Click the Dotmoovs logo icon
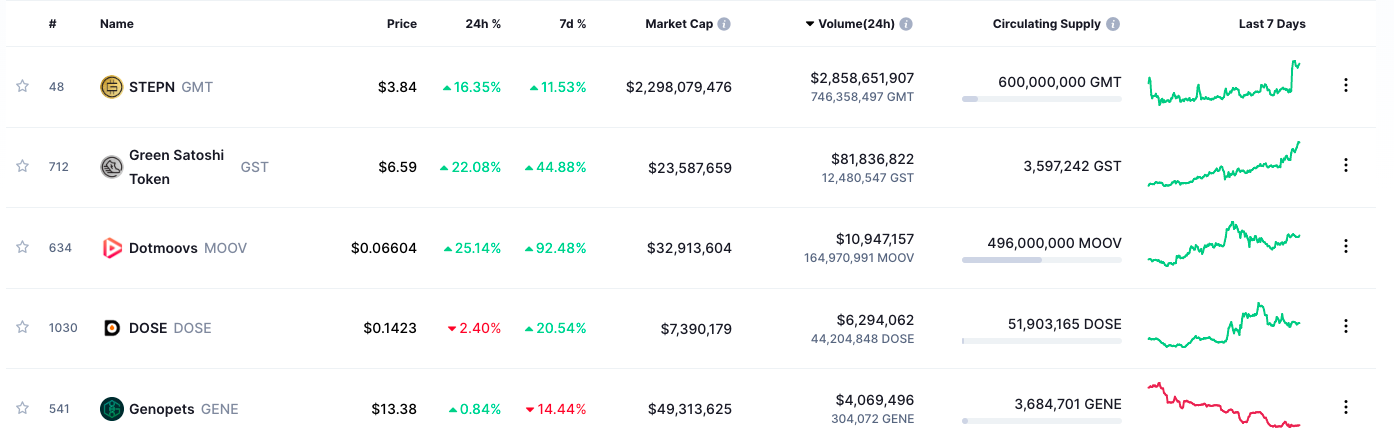 [x=112, y=248]
